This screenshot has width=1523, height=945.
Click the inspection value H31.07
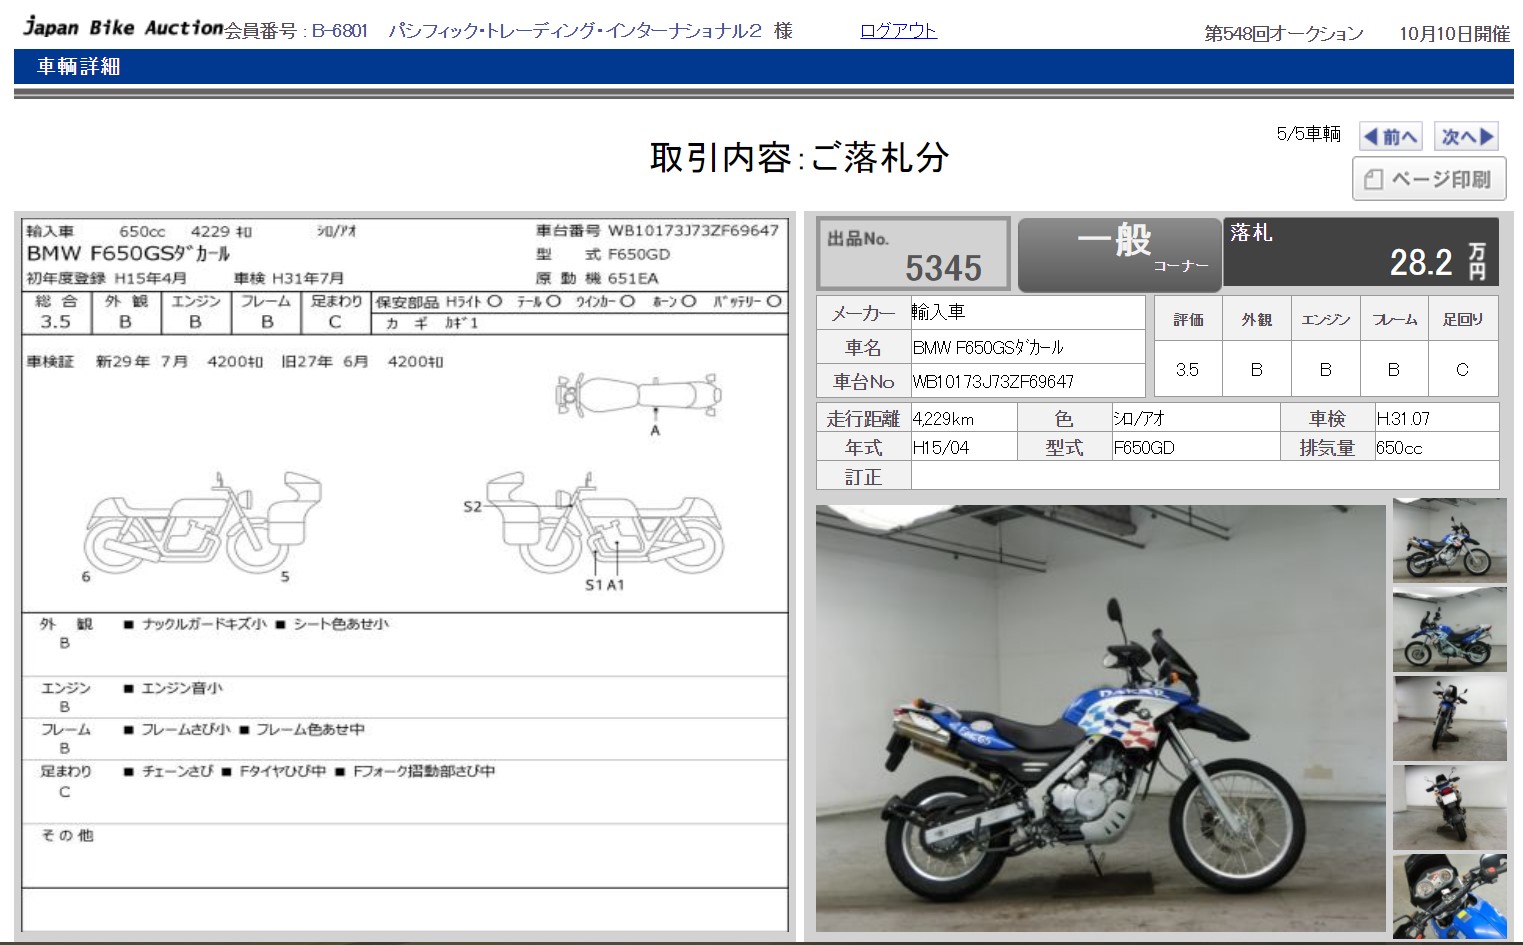pyautogui.click(x=1403, y=419)
